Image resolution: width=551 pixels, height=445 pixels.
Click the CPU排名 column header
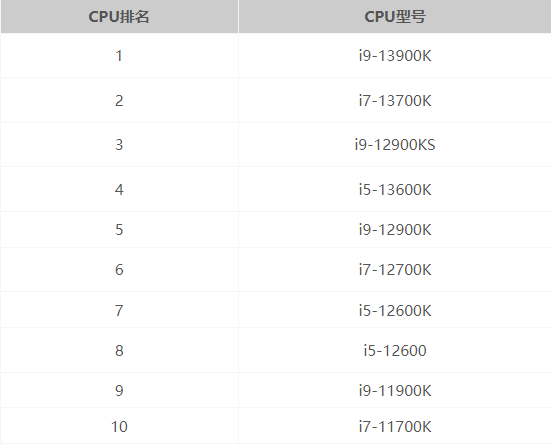pyautogui.click(x=119, y=17)
